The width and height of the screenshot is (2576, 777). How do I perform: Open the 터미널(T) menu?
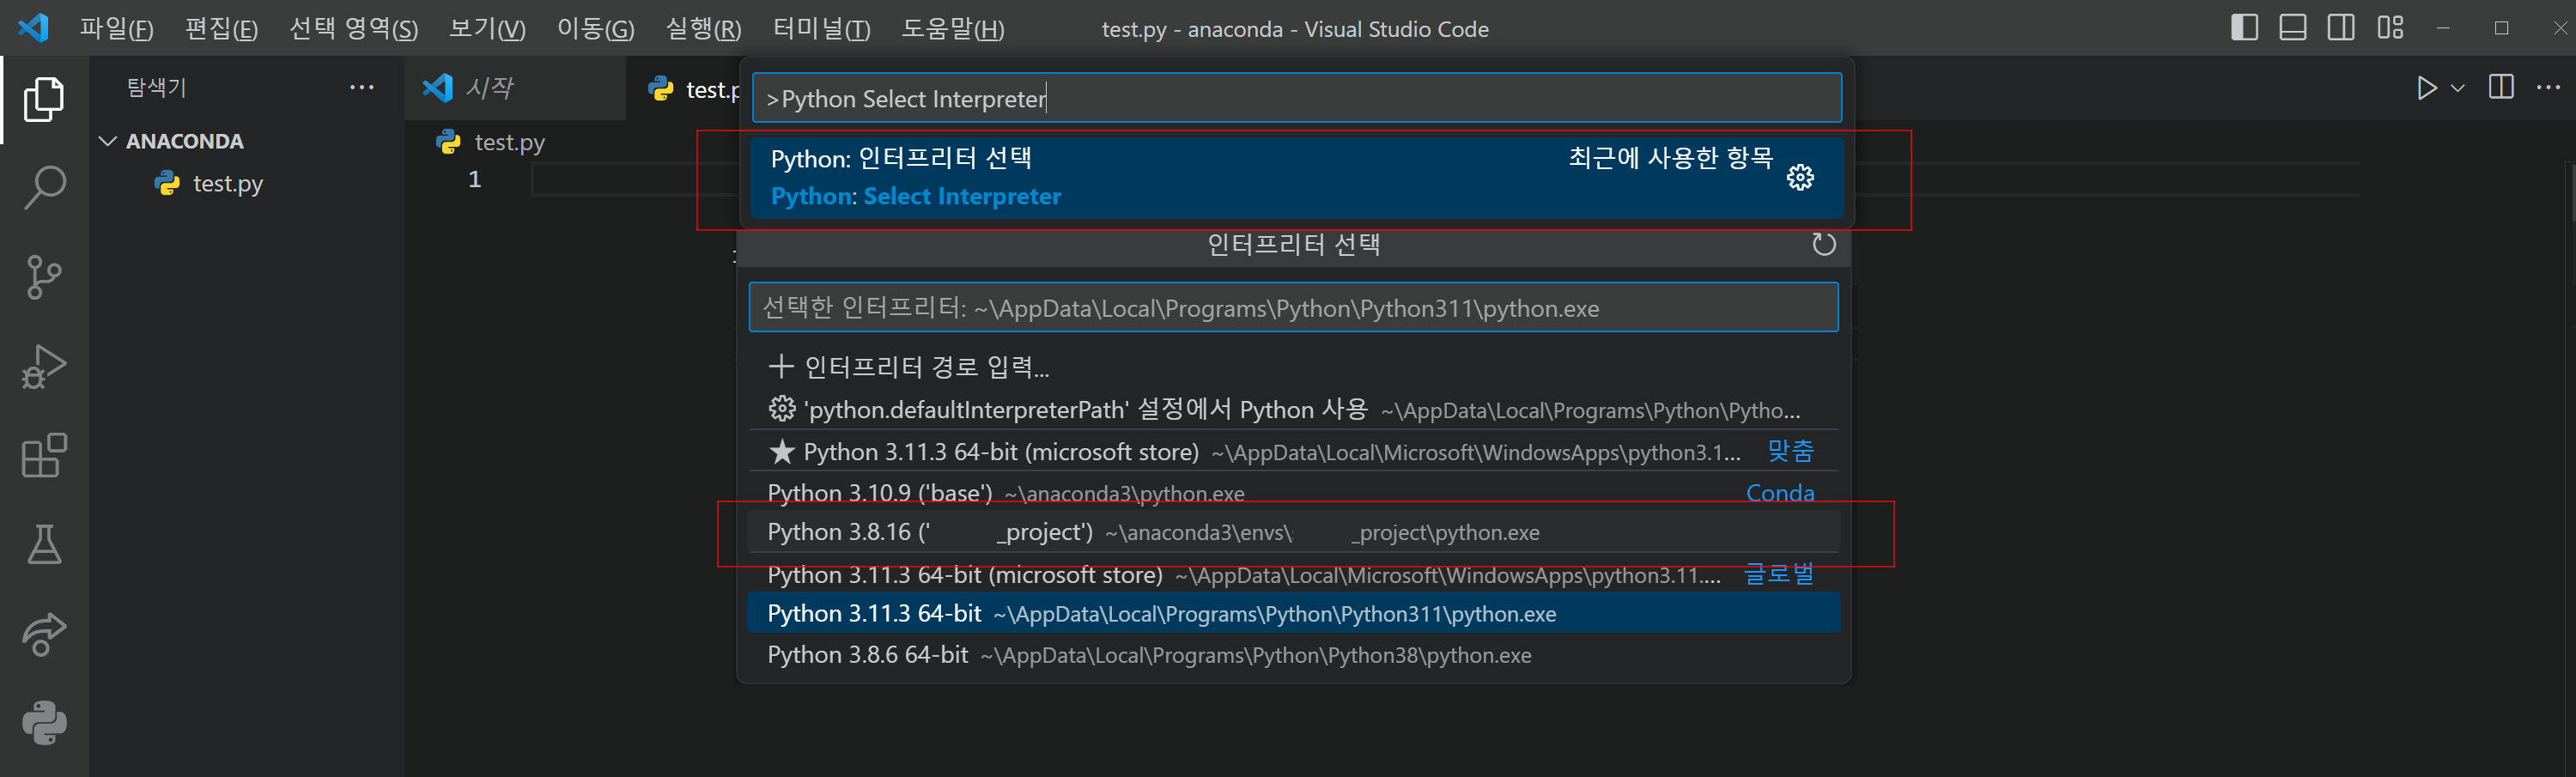821,28
